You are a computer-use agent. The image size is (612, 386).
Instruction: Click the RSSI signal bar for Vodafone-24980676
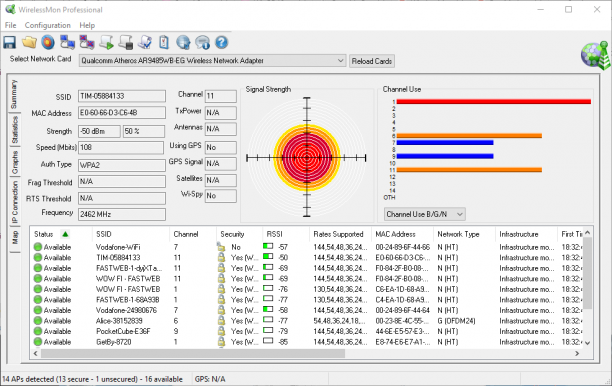[268, 310]
